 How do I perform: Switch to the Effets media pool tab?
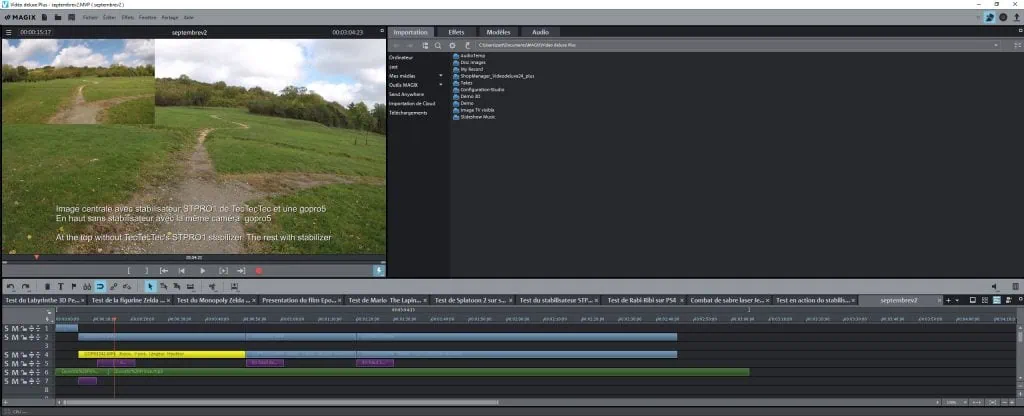(x=456, y=32)
